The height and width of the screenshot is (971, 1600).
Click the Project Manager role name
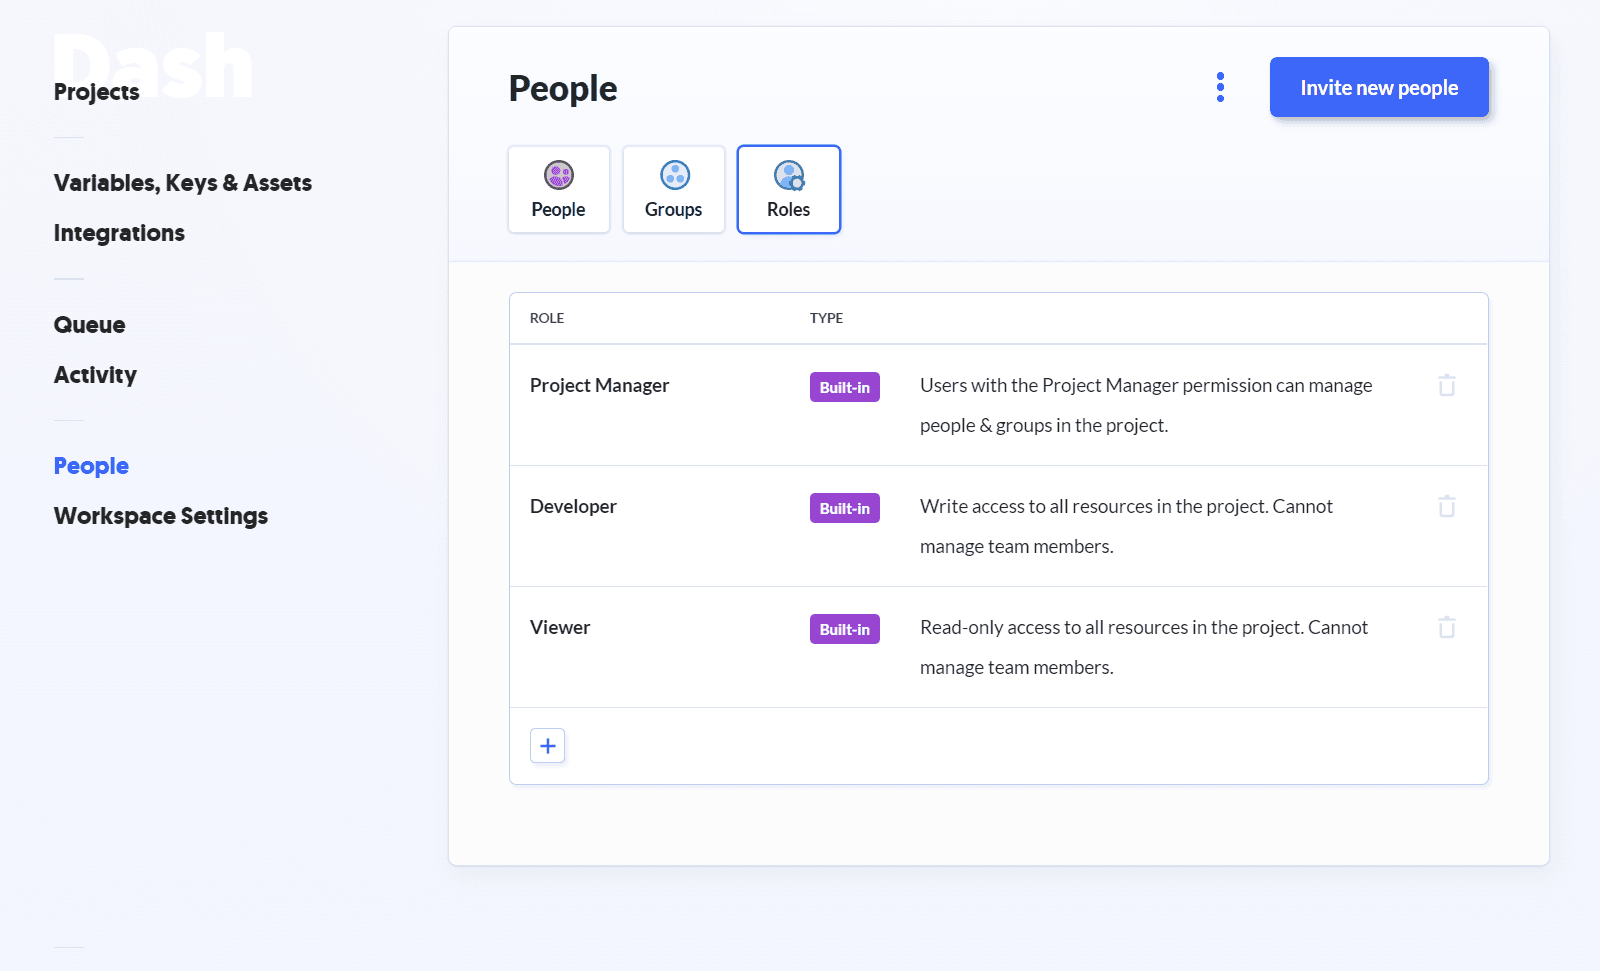599,385
